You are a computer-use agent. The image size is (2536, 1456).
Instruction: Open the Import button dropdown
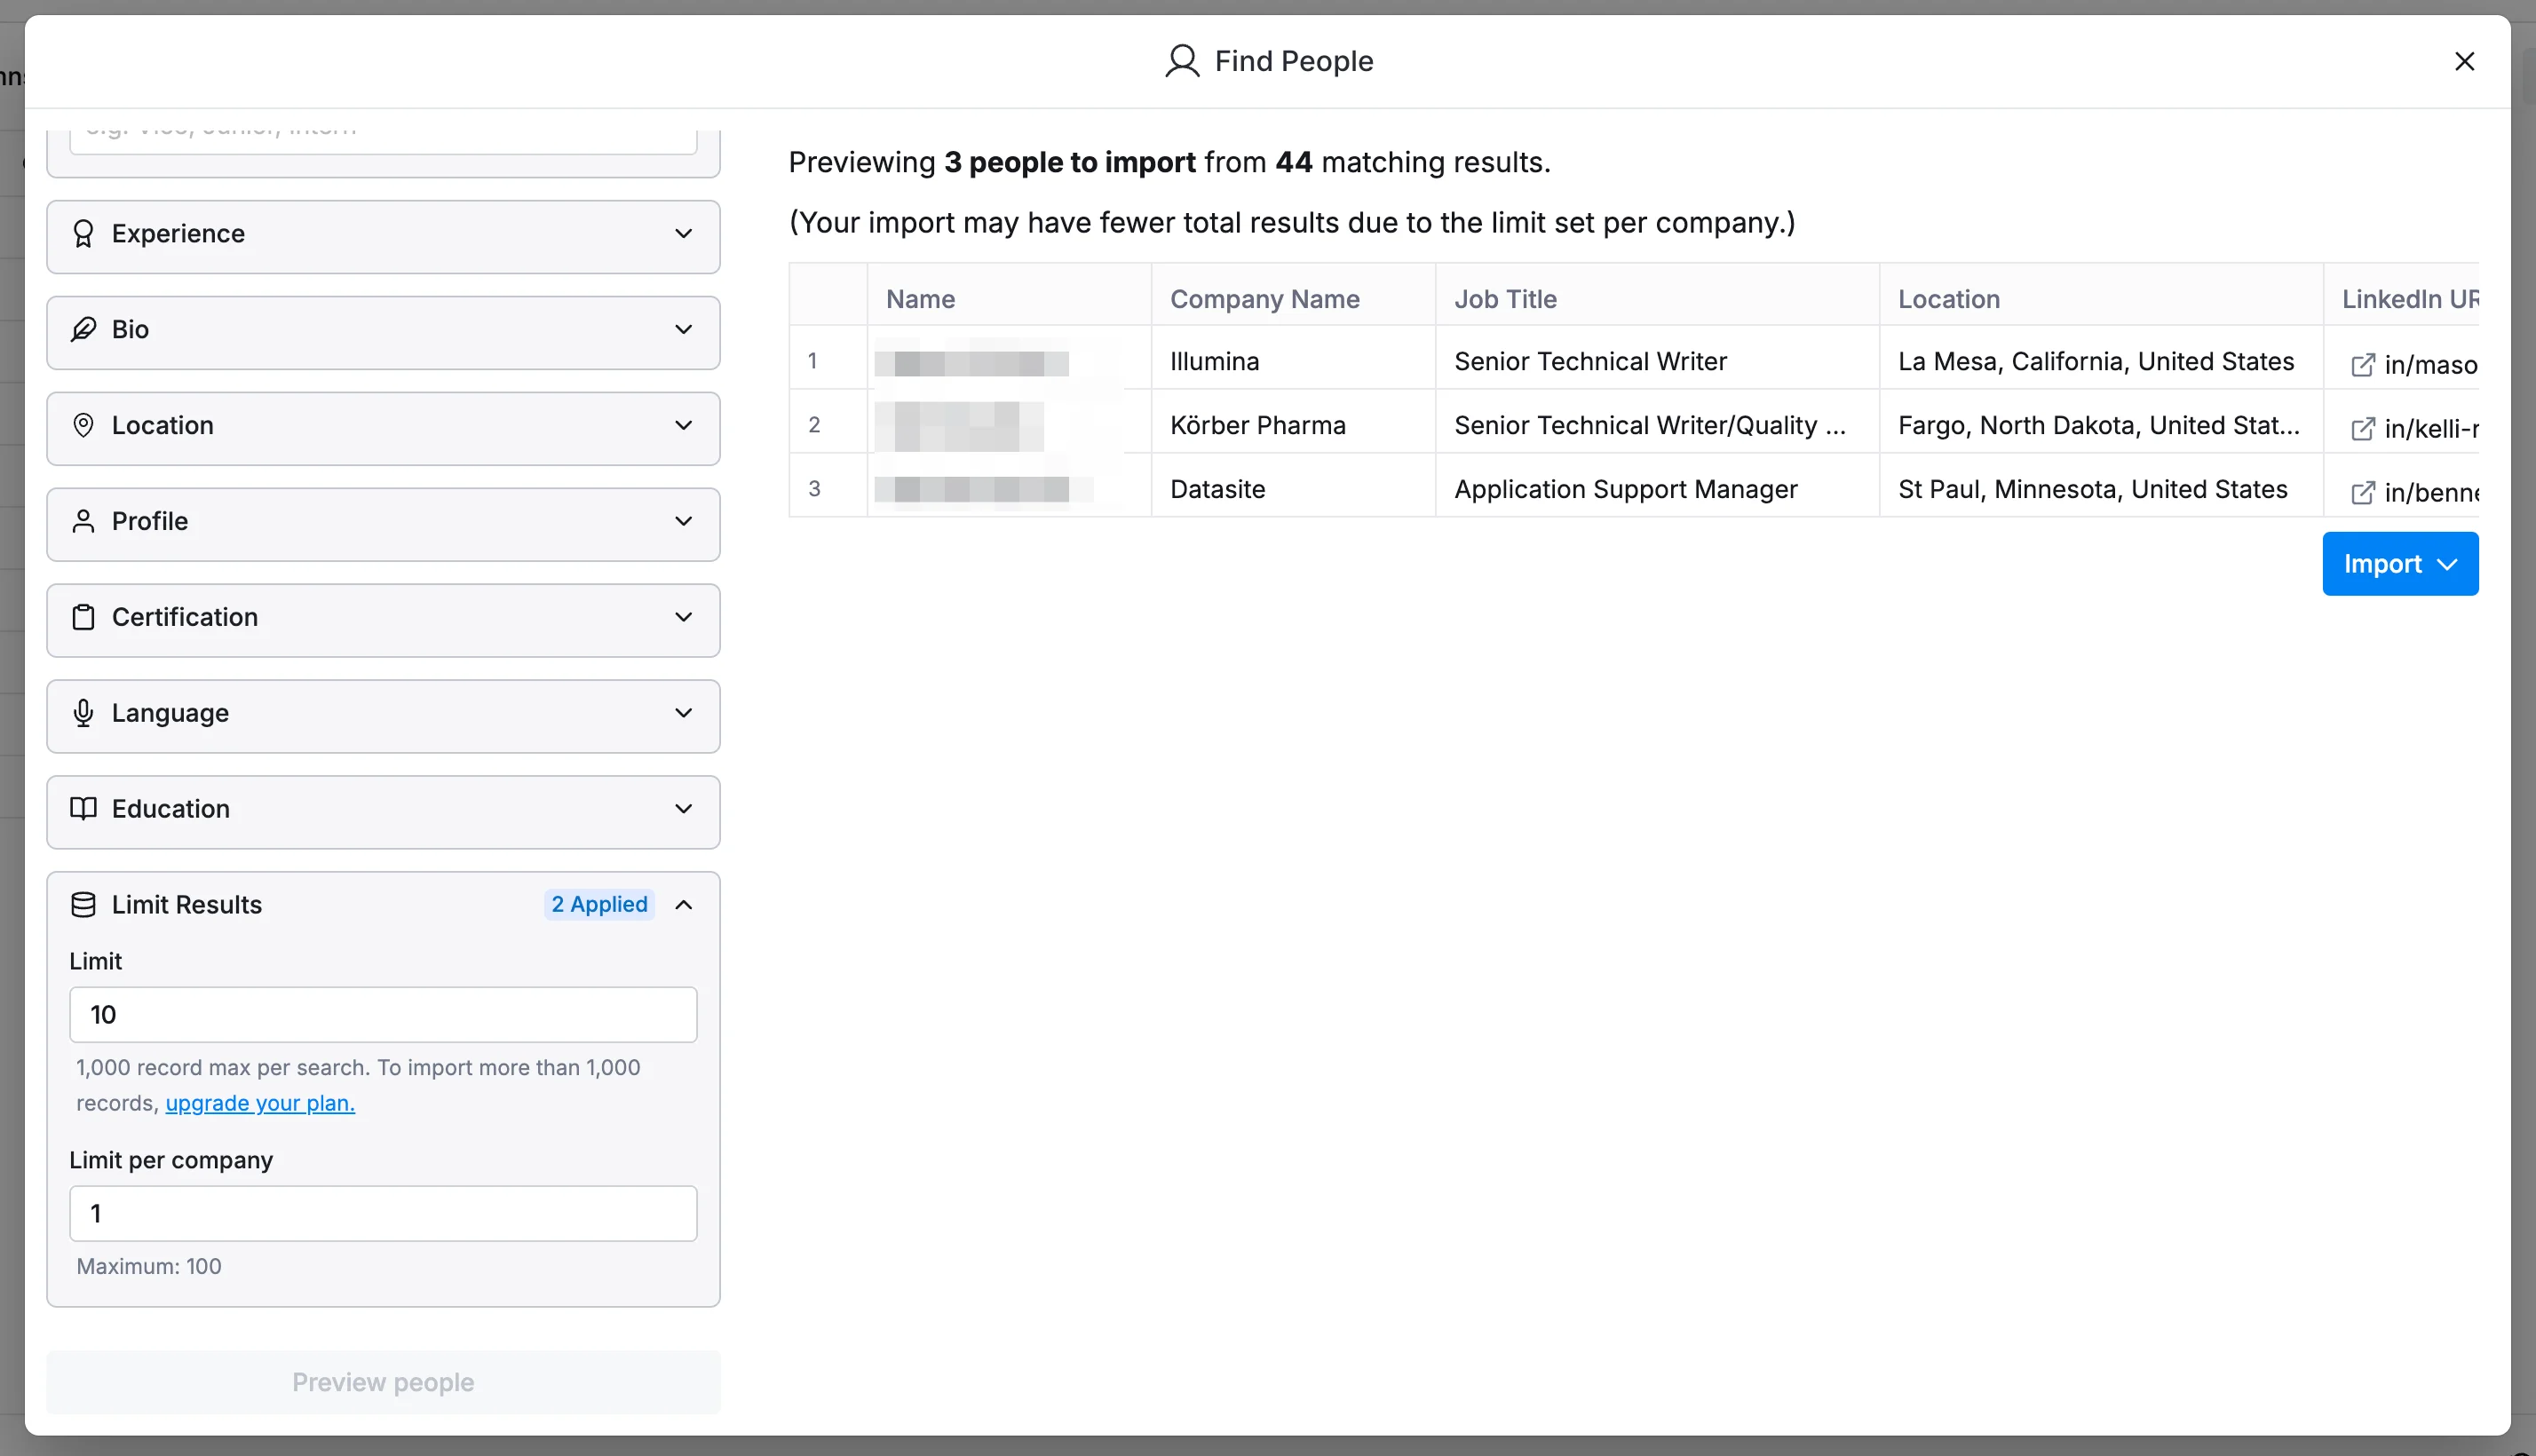2399,564
